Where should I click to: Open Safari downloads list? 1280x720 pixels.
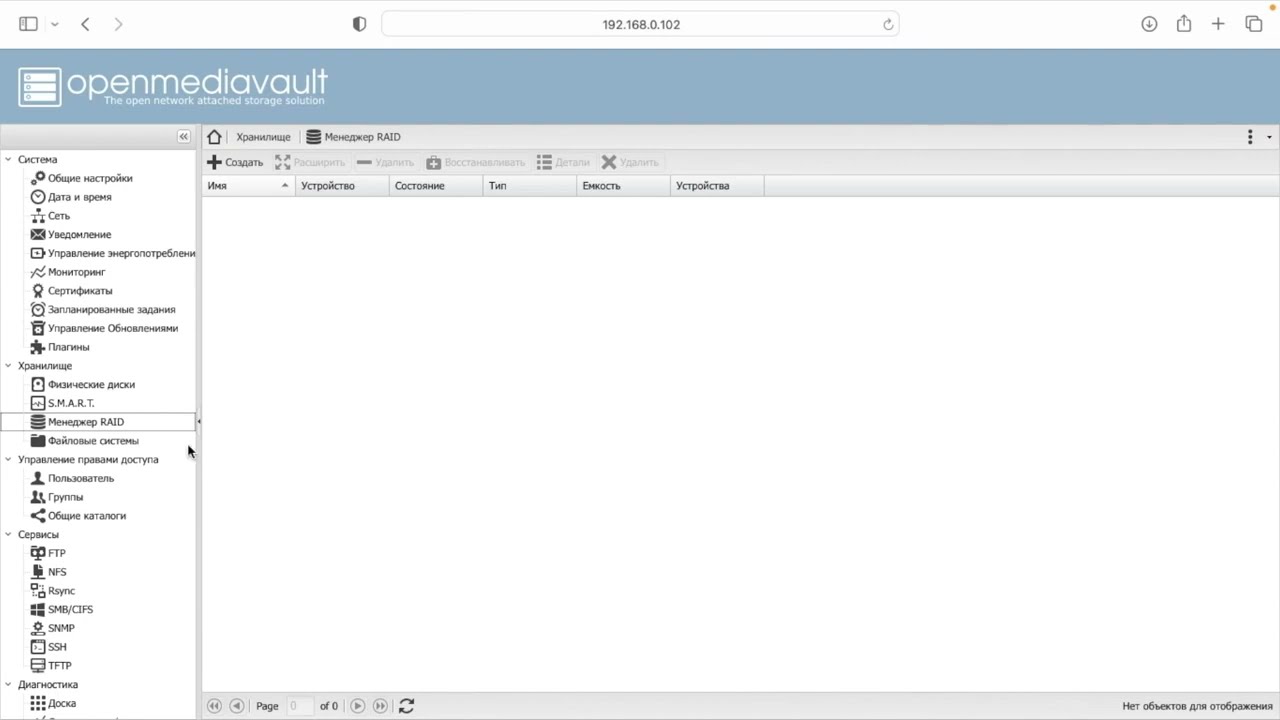(1149, 24)
